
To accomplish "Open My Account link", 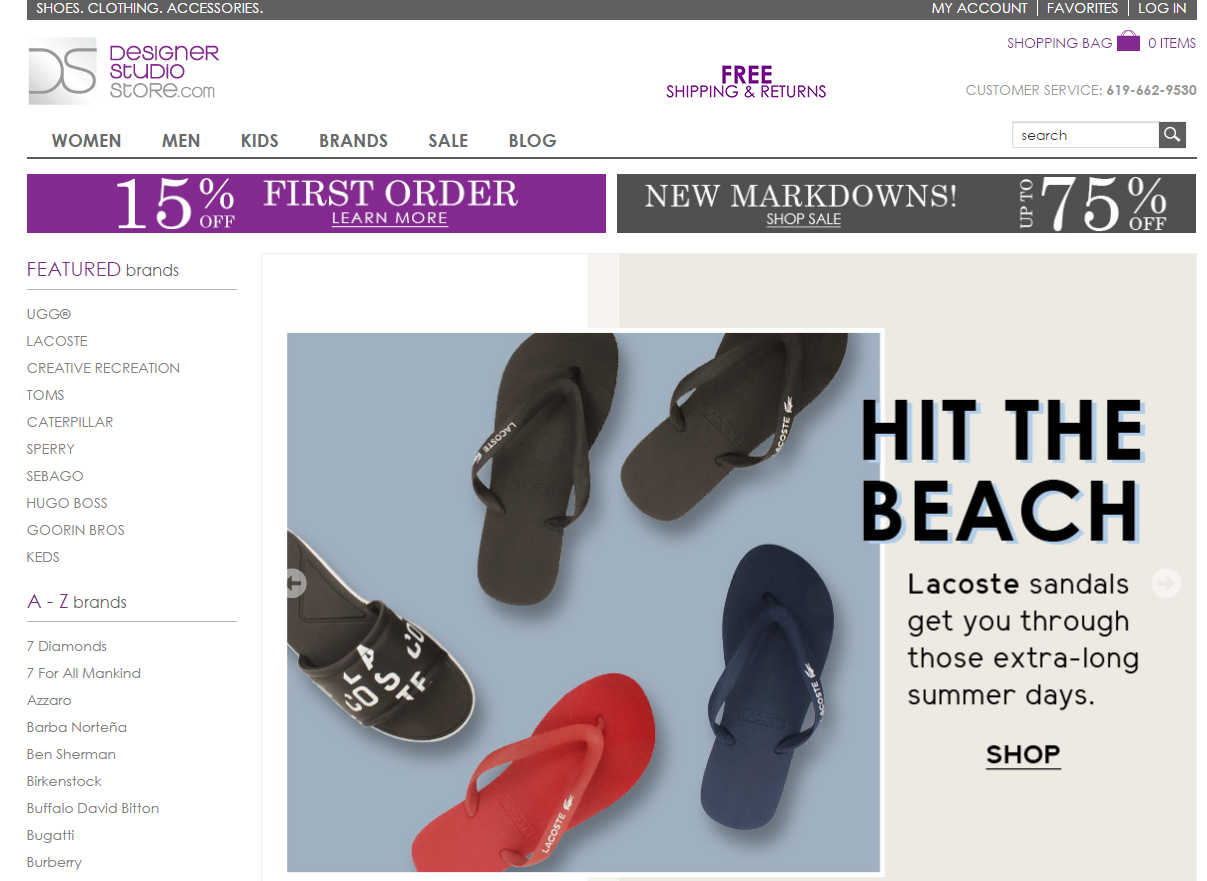I will [979, 8].
